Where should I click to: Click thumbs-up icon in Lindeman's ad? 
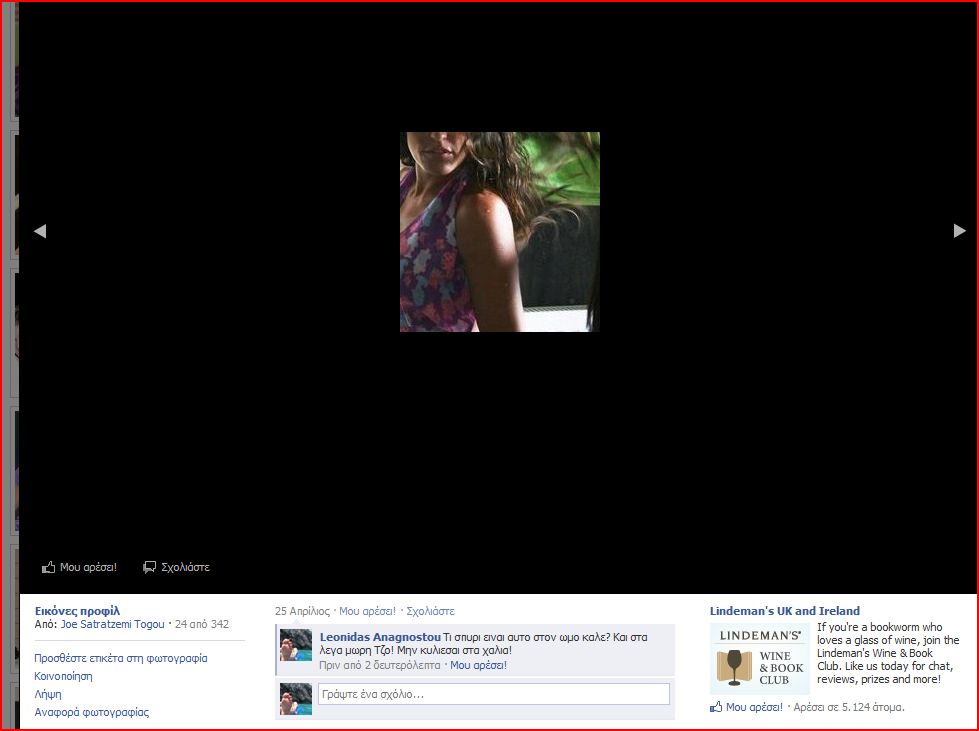coord(716,707)
